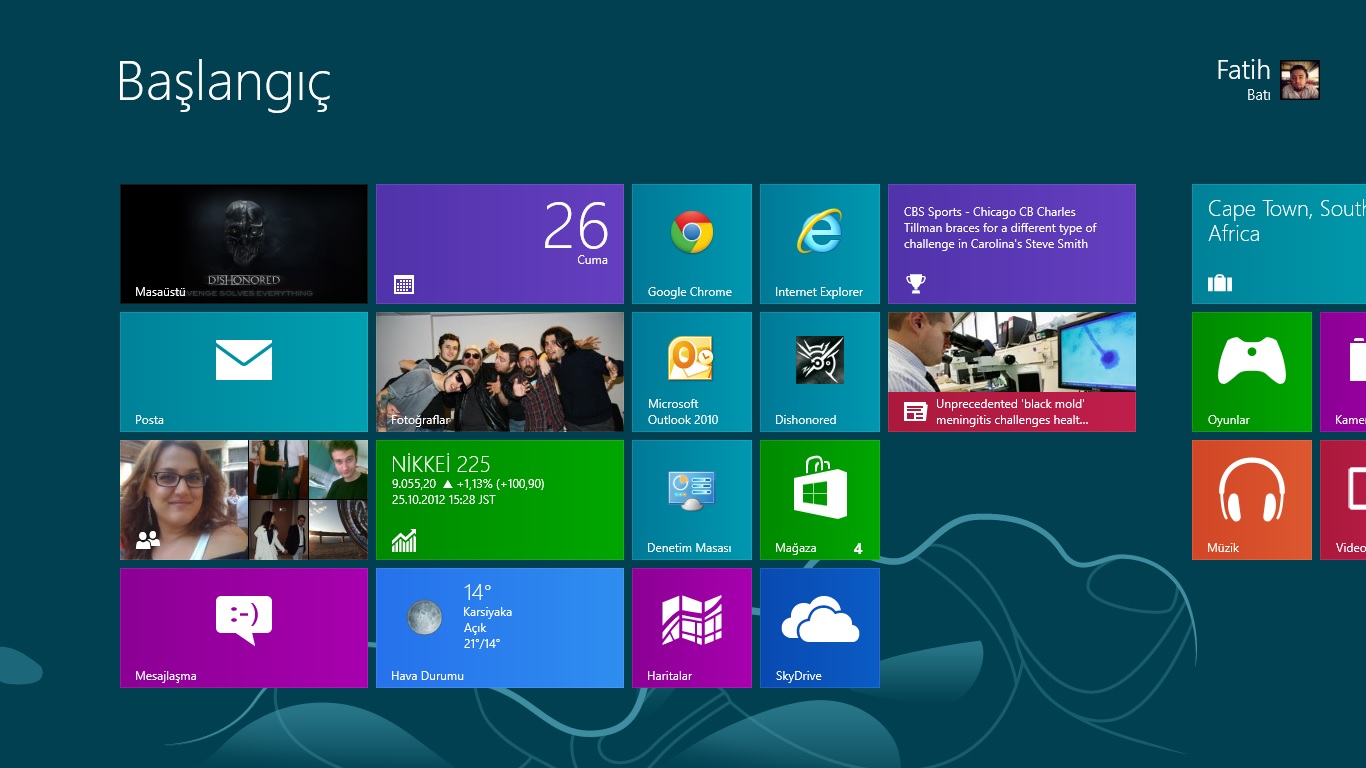Open the black mold meningitis news tile
The image size is (1366, 768).
(1012, 372)
